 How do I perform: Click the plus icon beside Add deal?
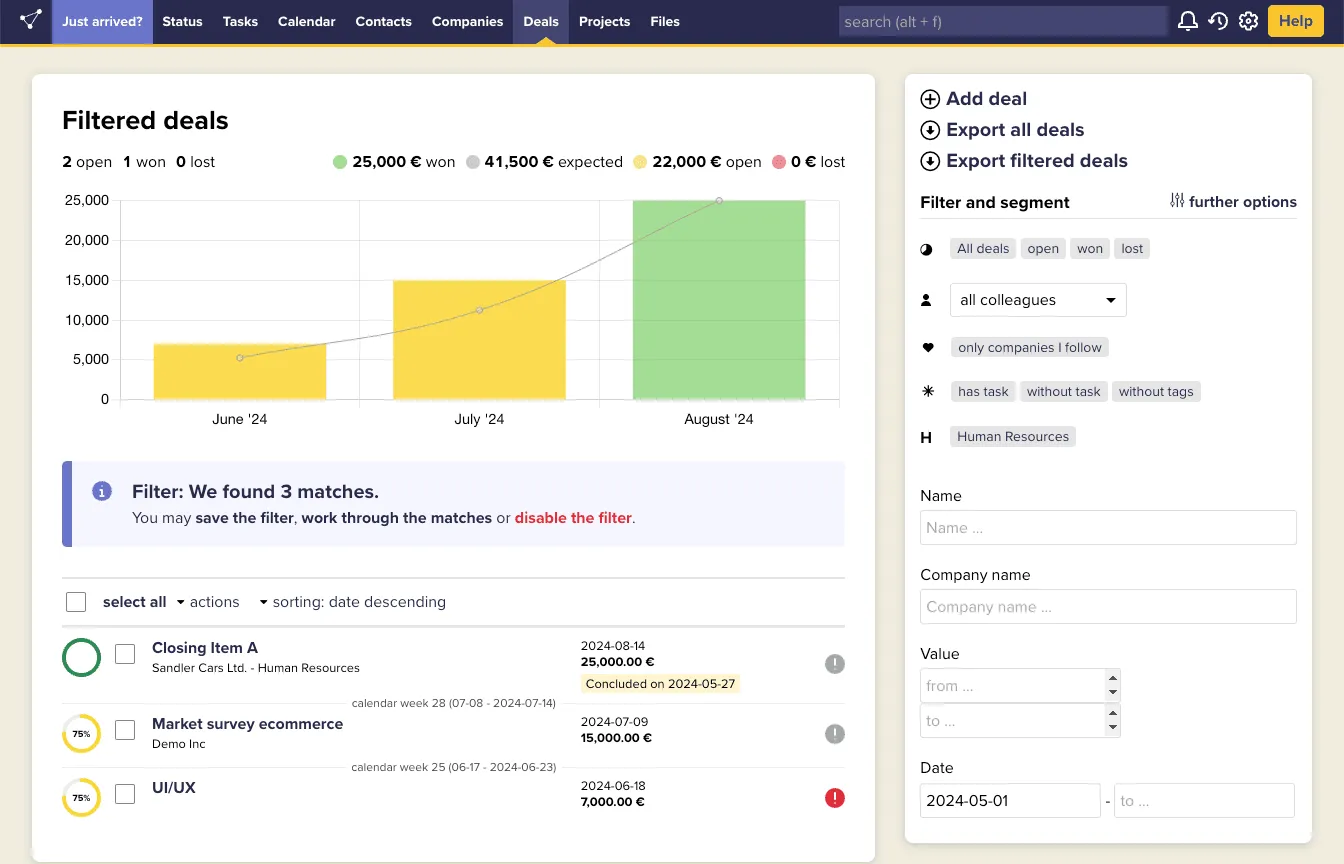[930, 99]
